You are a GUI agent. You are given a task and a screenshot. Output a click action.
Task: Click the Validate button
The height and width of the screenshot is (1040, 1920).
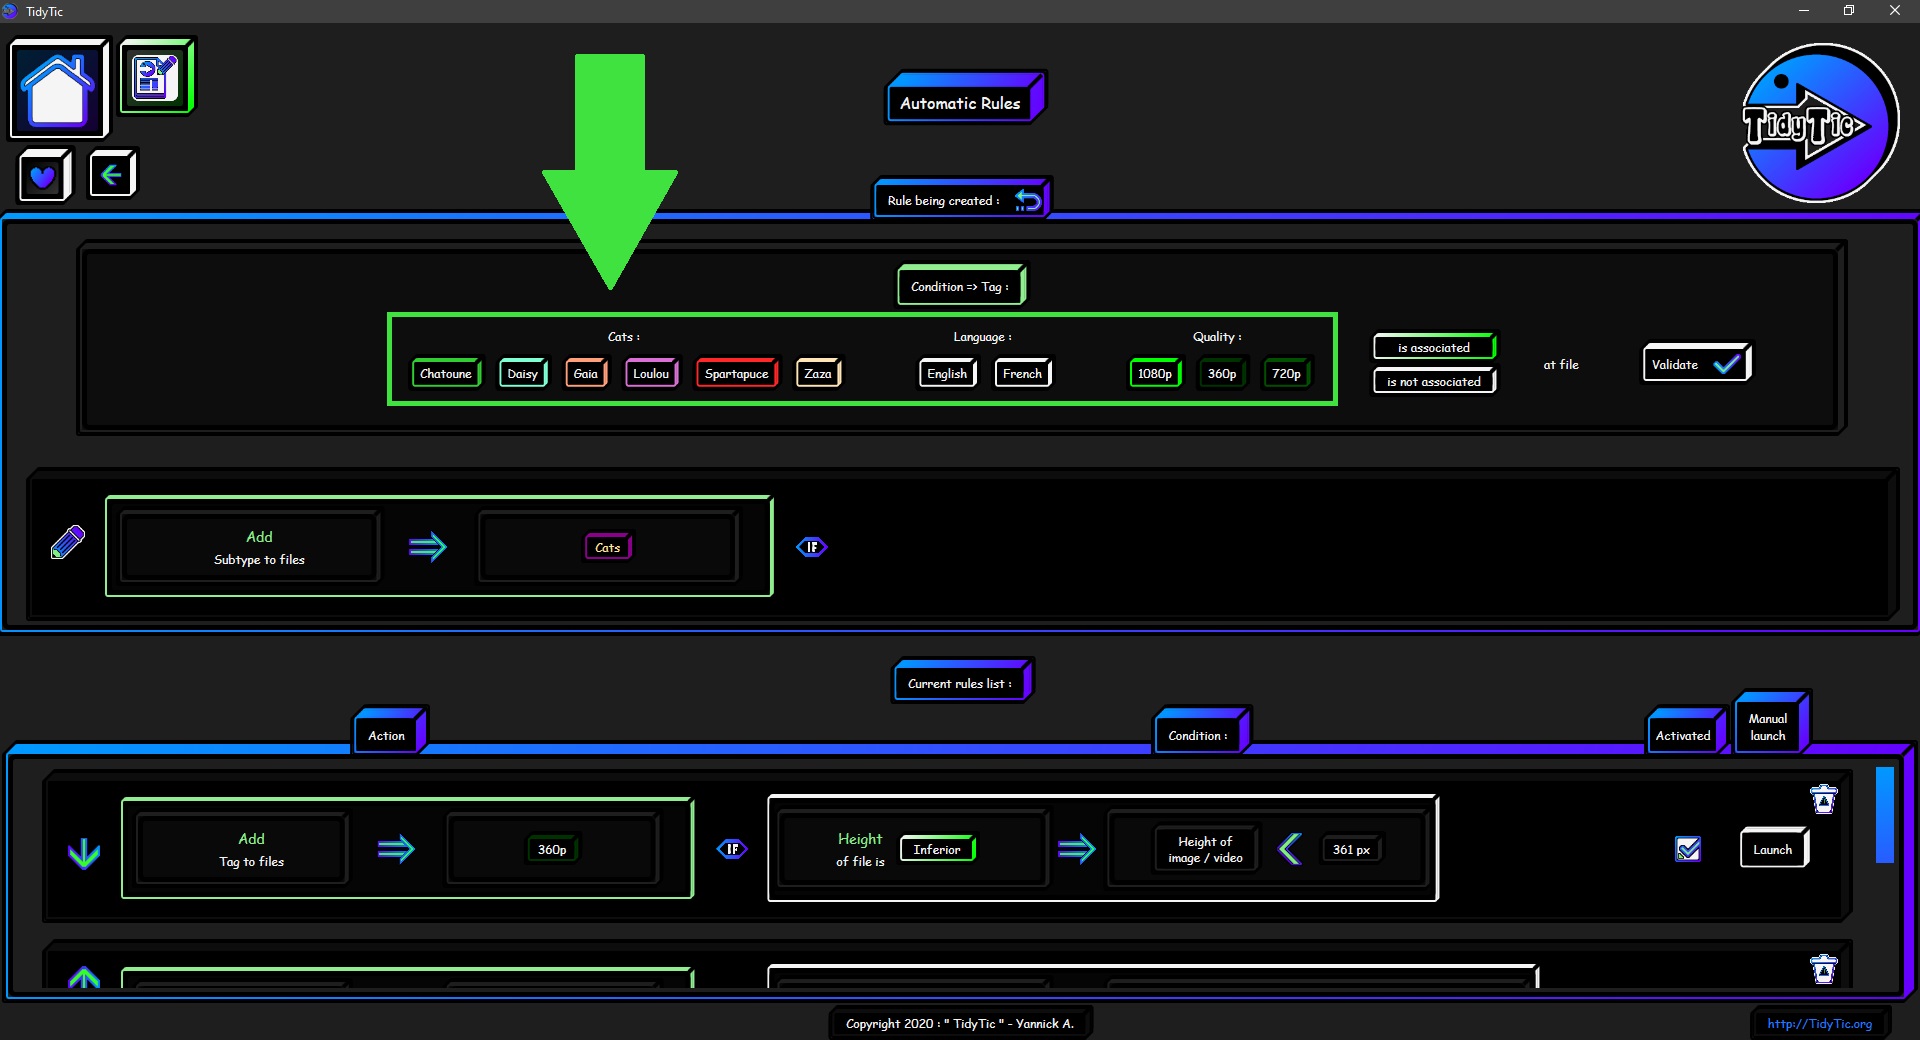[x=1695, y=364]
